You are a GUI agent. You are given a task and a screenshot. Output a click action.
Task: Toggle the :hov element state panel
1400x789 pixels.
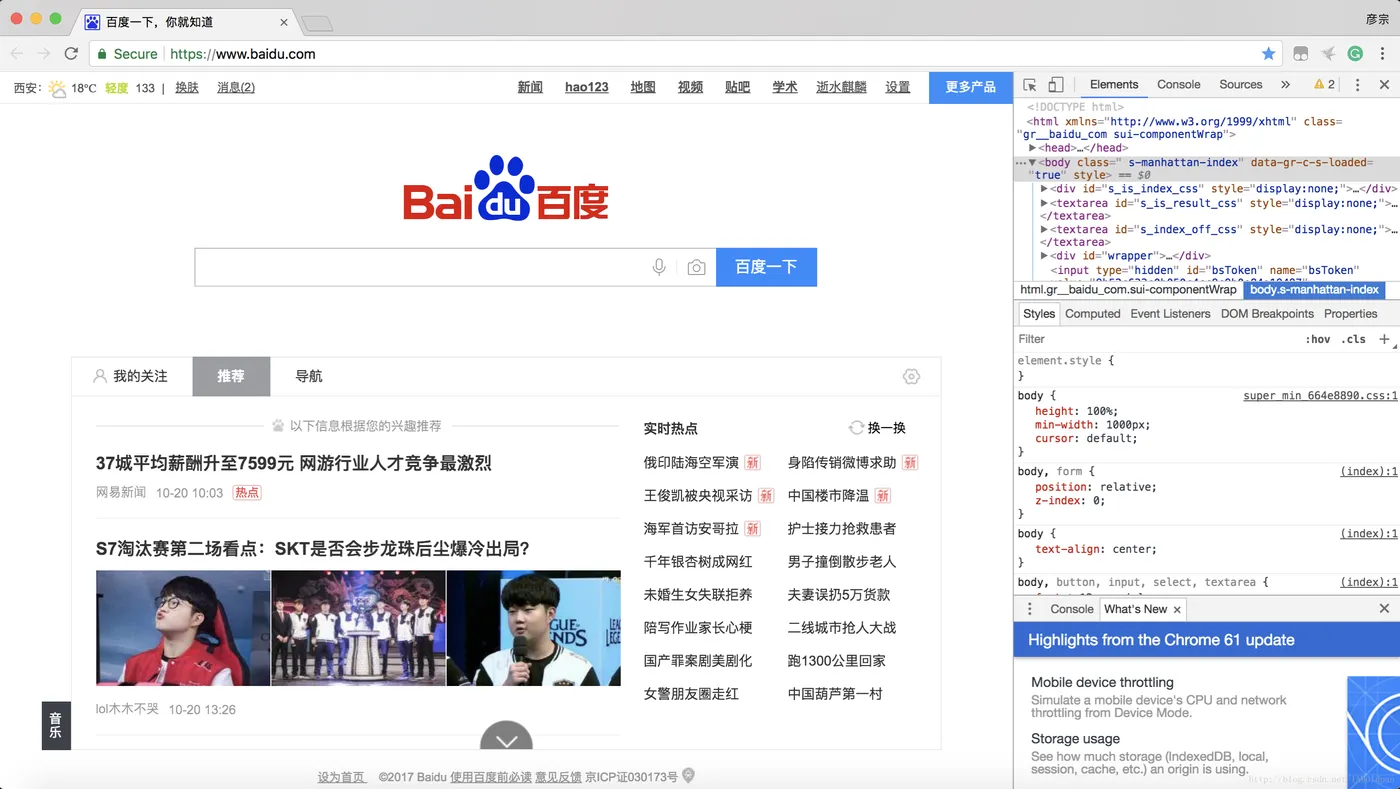[1318, 339]
